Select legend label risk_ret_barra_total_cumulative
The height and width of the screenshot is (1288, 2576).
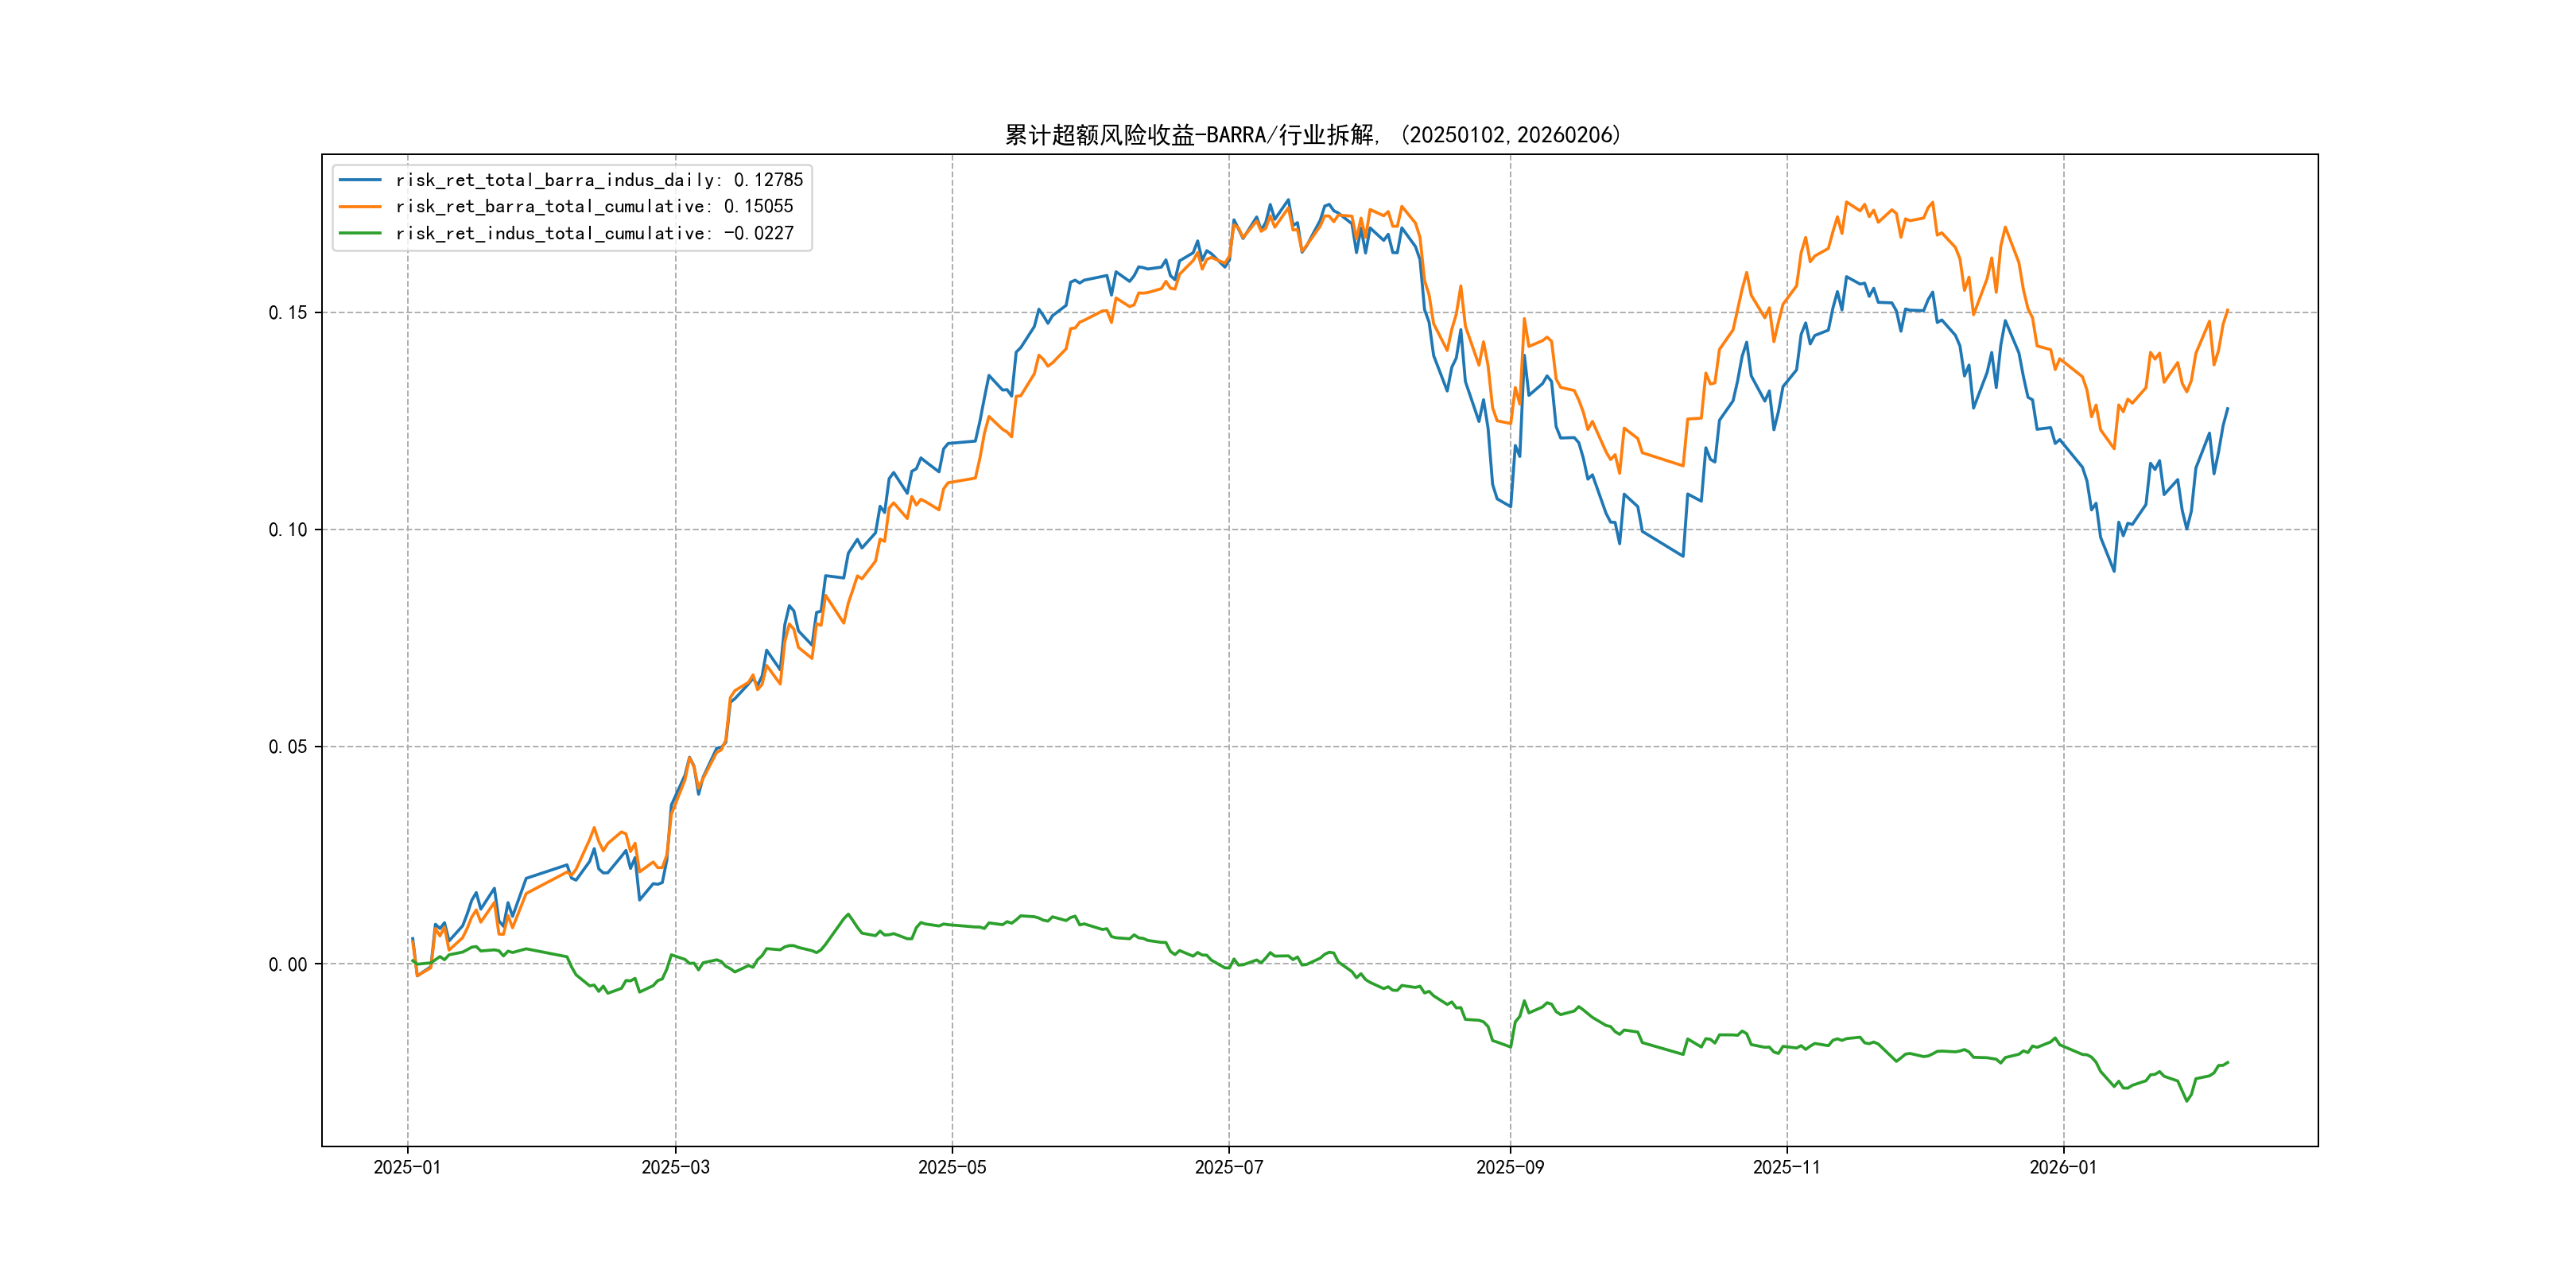tap(593, 207)
